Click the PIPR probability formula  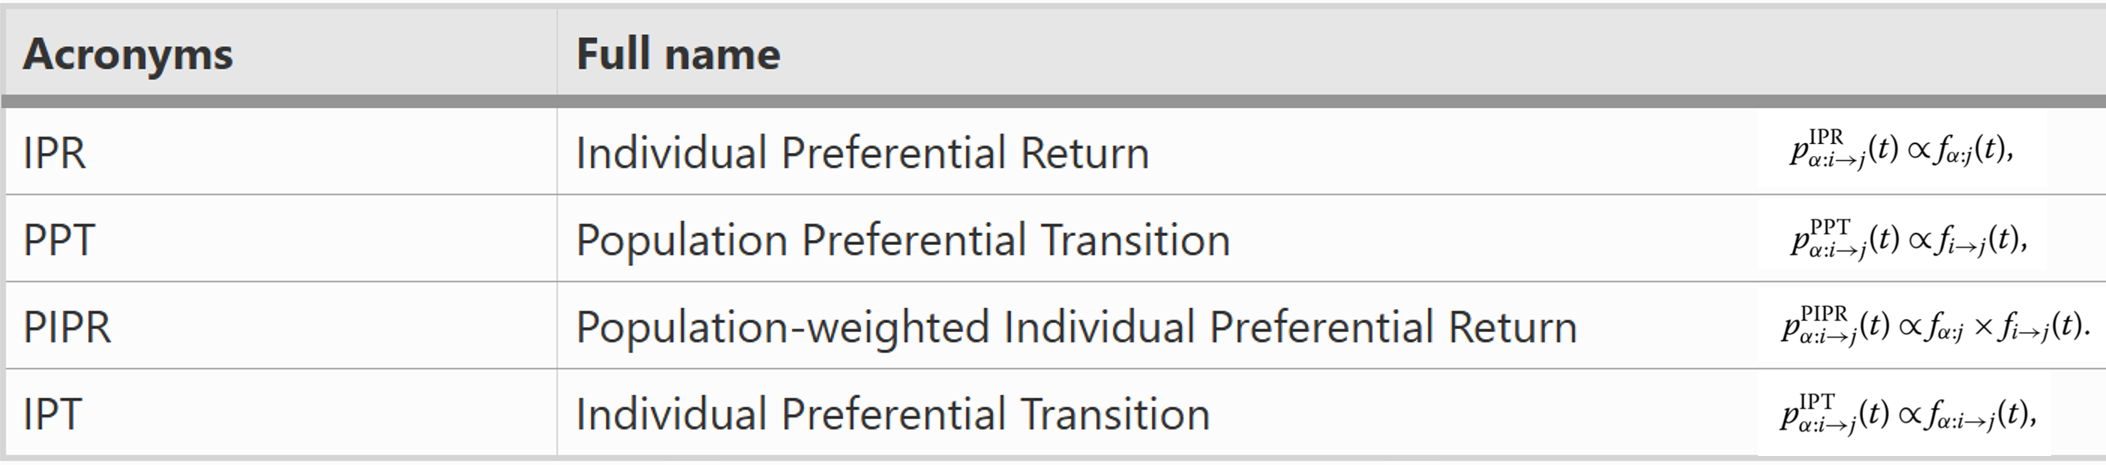[x=1934, y=327]
